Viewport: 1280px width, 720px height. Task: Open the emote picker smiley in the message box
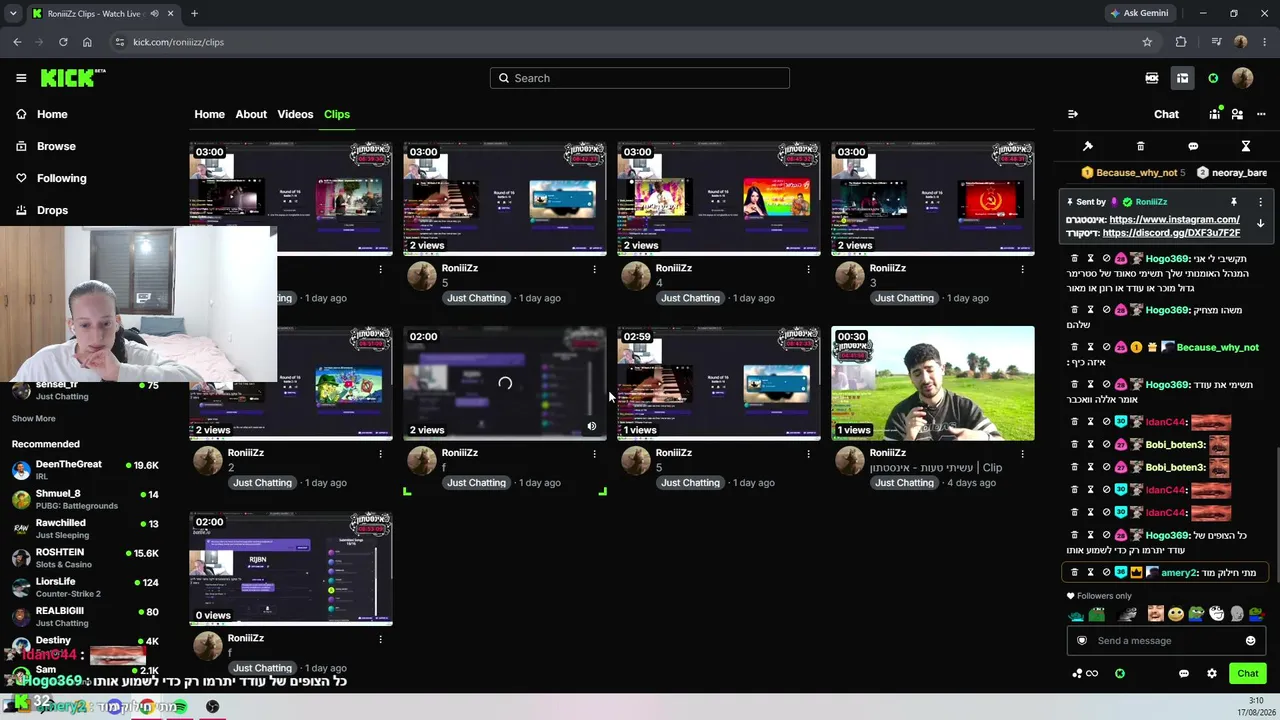click(1250, 641)
